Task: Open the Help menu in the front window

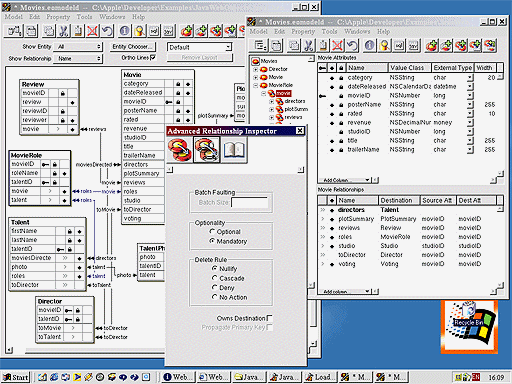Action: point(383,31)
